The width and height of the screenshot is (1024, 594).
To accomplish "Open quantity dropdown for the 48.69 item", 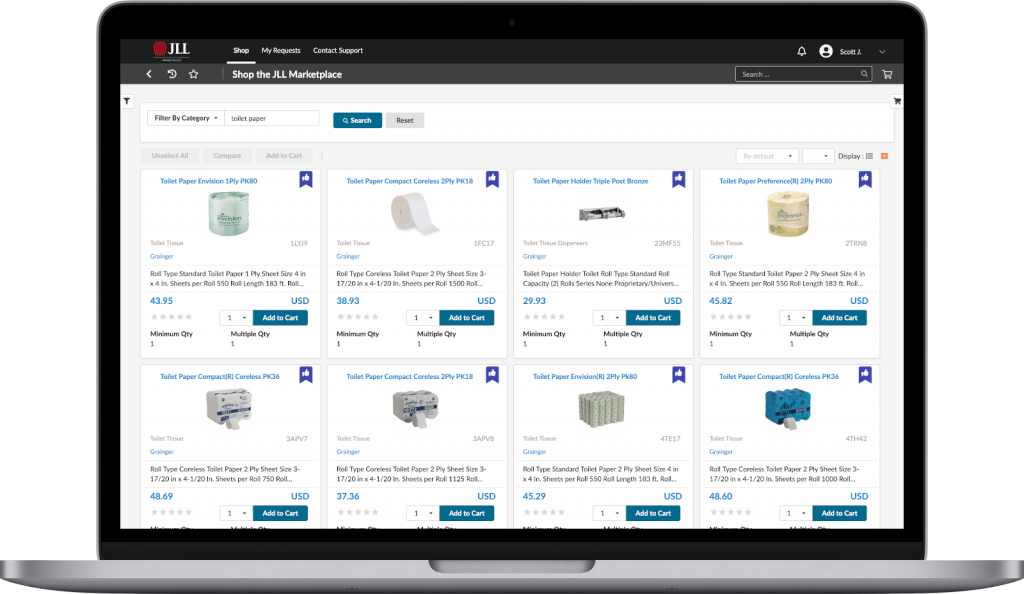I will [x=236, y=513].
